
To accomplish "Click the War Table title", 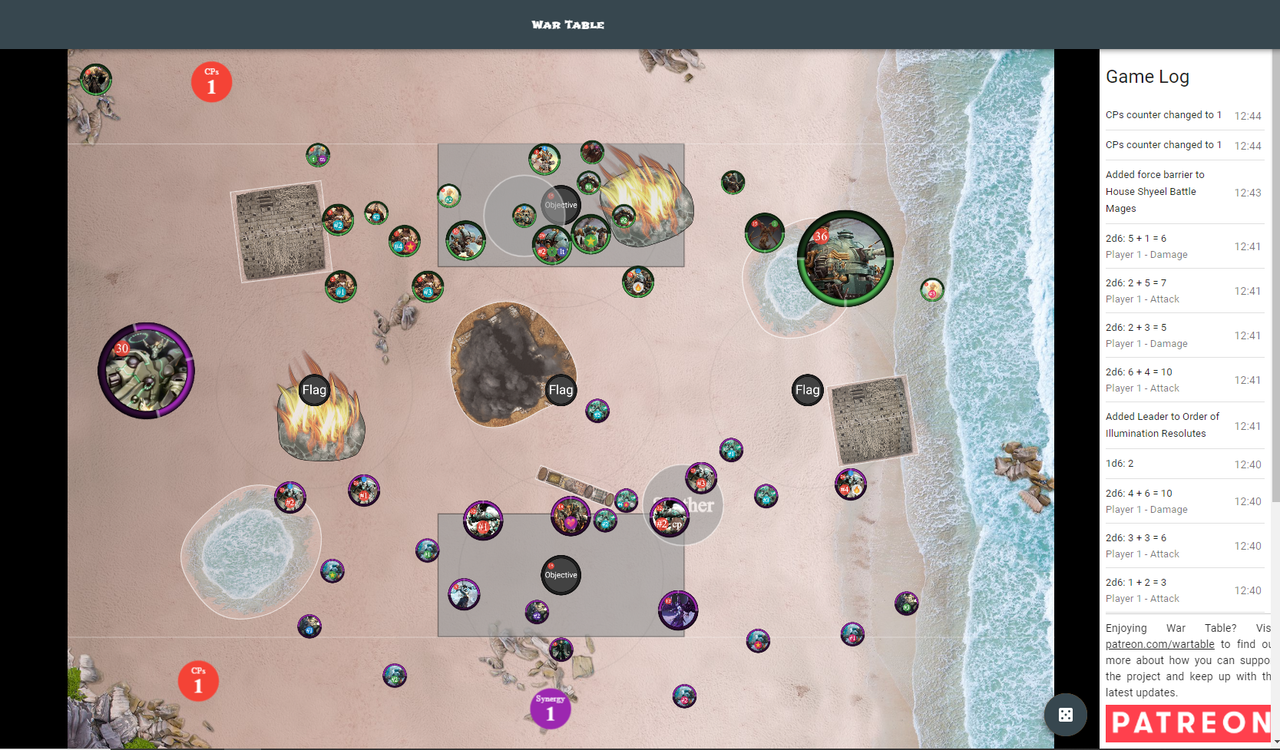I will pos(568,24).
